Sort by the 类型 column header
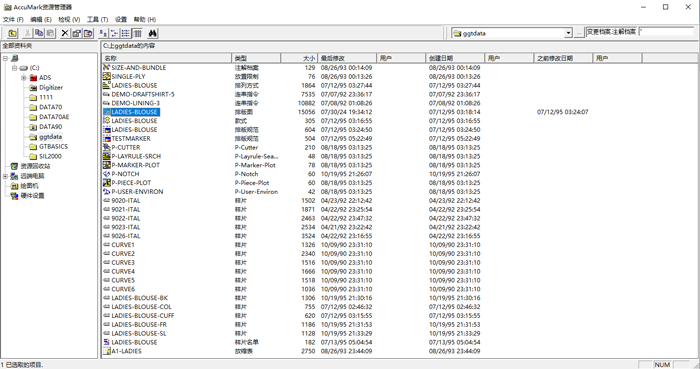The image size is (700, 369). pyautogui.click(x=256, y=58)
